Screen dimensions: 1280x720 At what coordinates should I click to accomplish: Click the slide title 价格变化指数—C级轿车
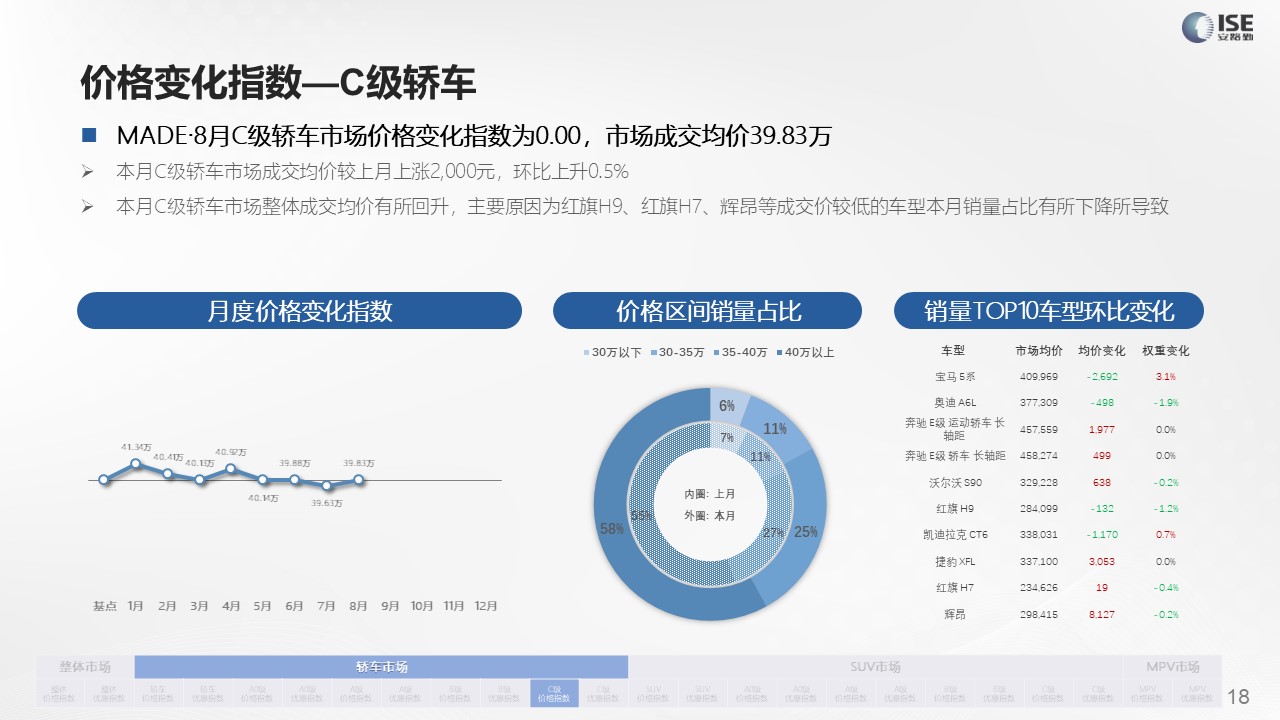click(x=277, y=84)
